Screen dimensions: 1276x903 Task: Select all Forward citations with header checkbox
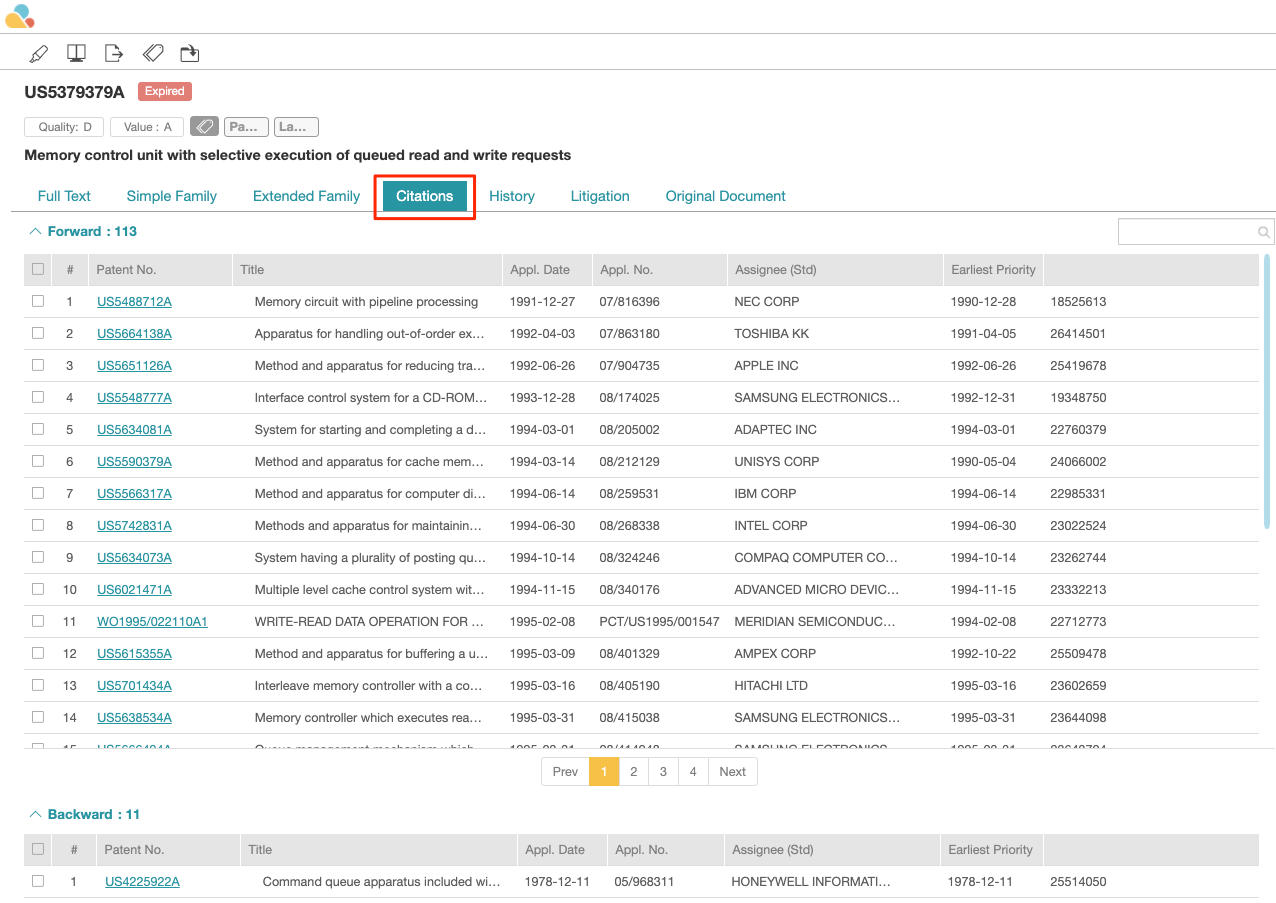tap(38, 269)
